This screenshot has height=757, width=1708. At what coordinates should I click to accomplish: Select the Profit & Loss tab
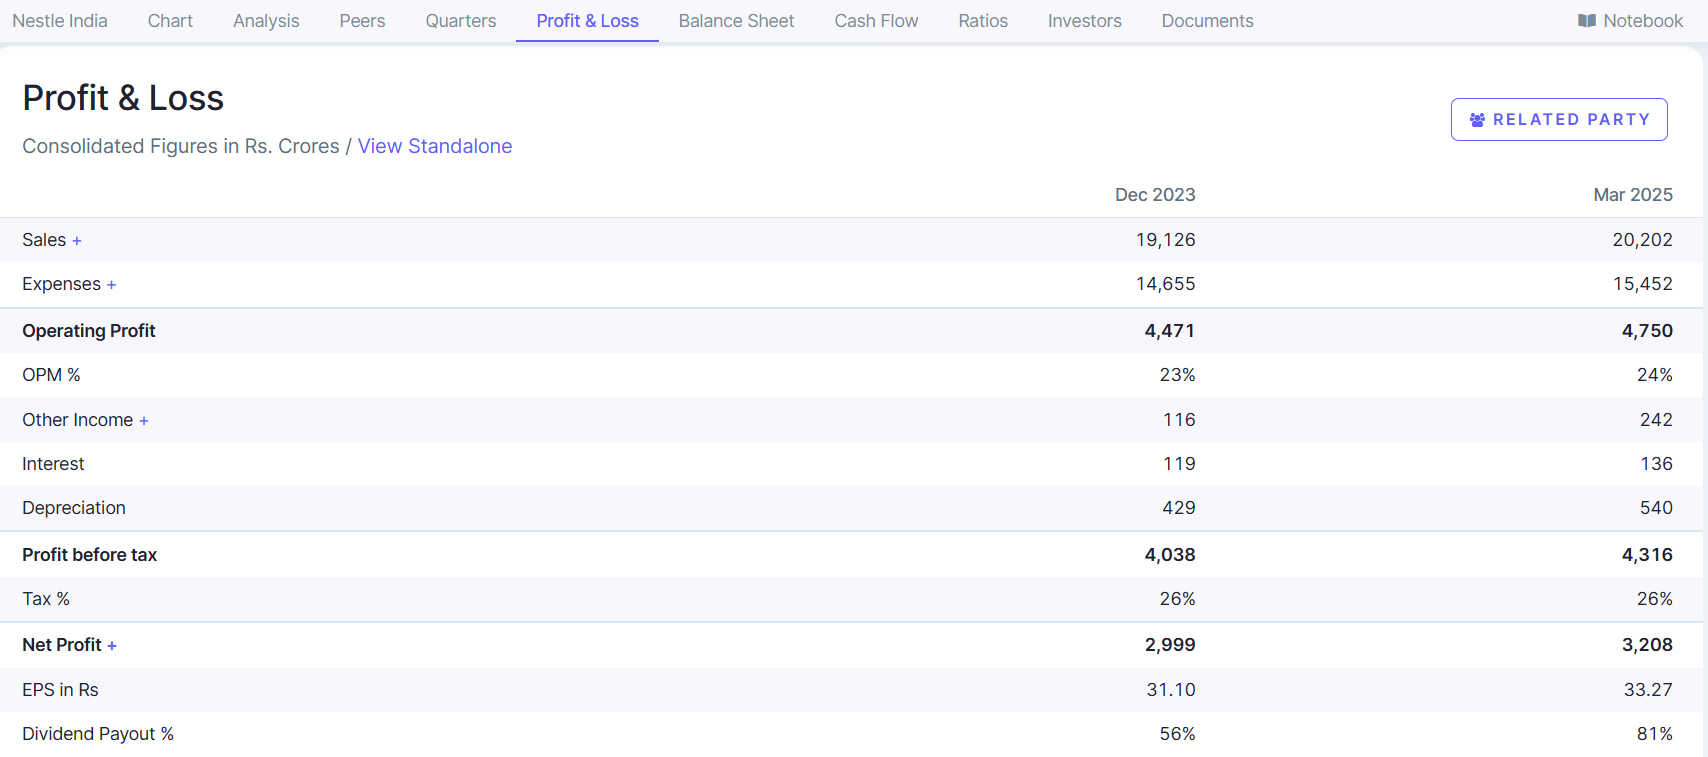click(x=587, y=21)
